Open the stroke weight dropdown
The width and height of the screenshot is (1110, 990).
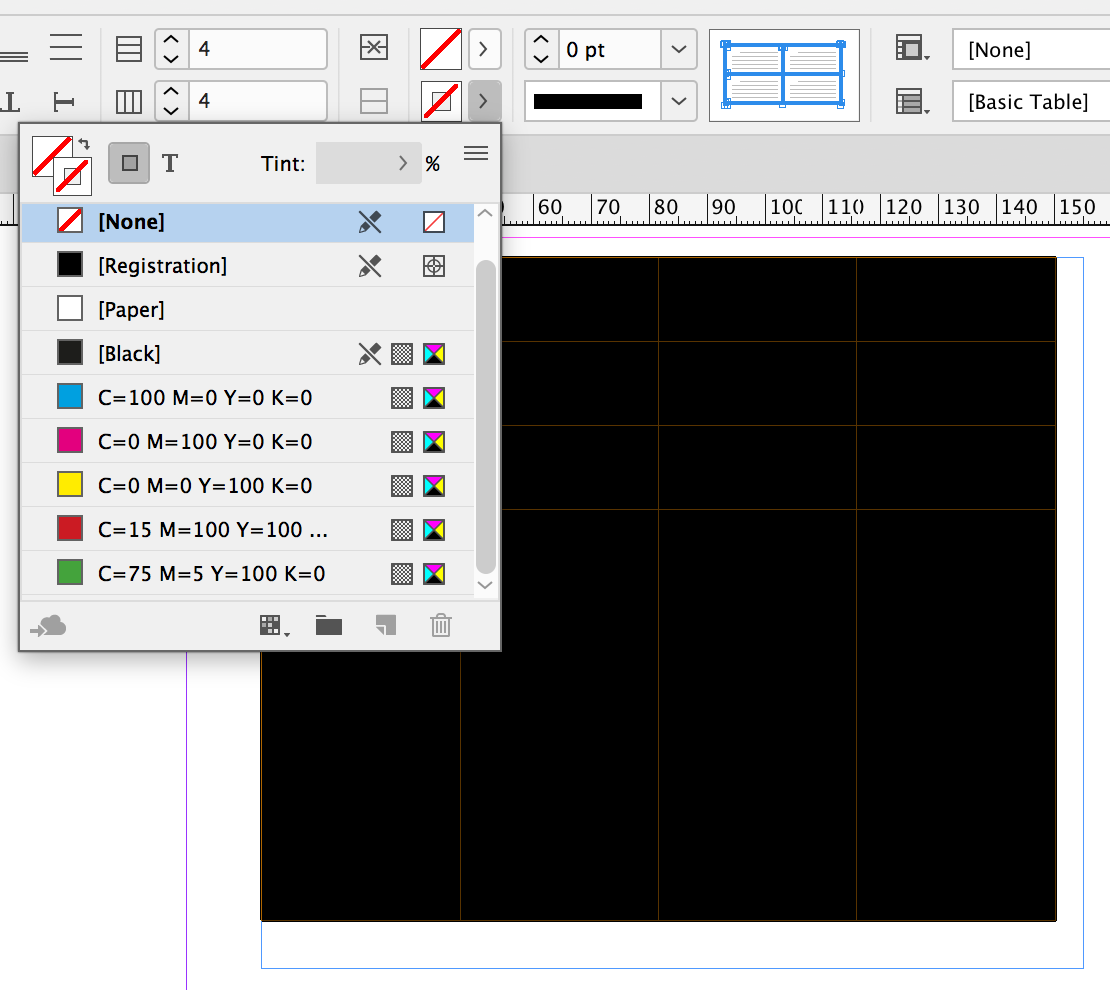[x=678, y=49]
